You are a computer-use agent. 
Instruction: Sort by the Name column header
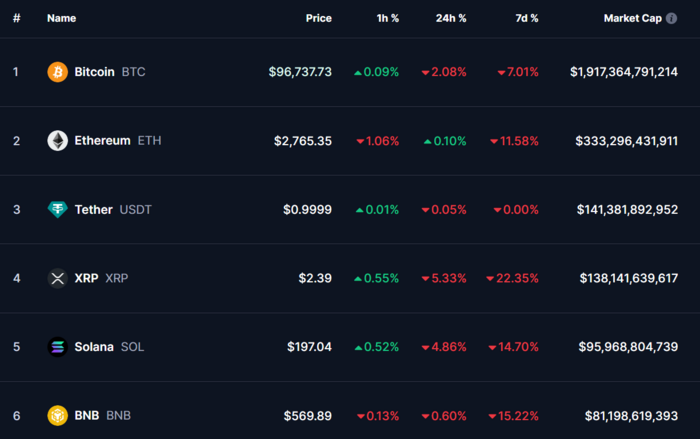coord(61,18)
